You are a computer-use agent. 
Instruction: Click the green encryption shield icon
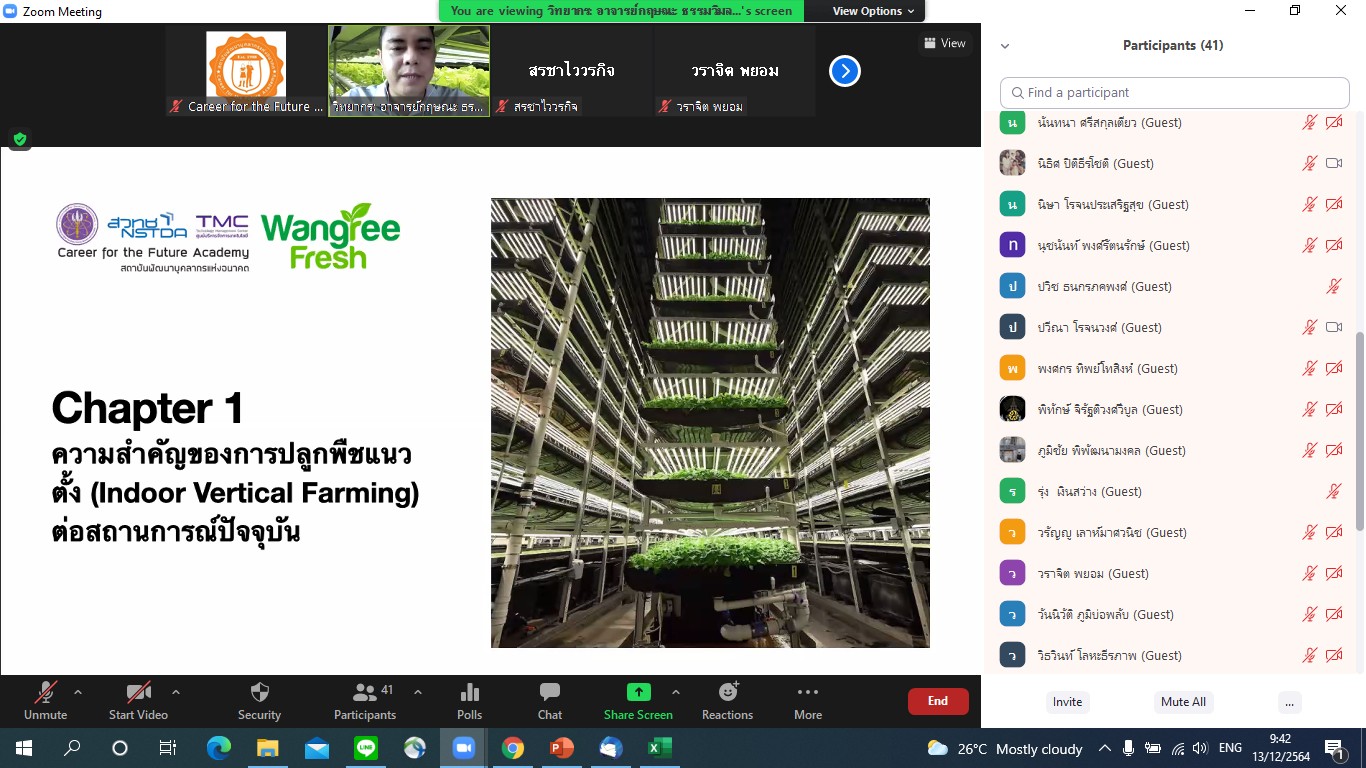pyautogui.click(x=19, y=139)
